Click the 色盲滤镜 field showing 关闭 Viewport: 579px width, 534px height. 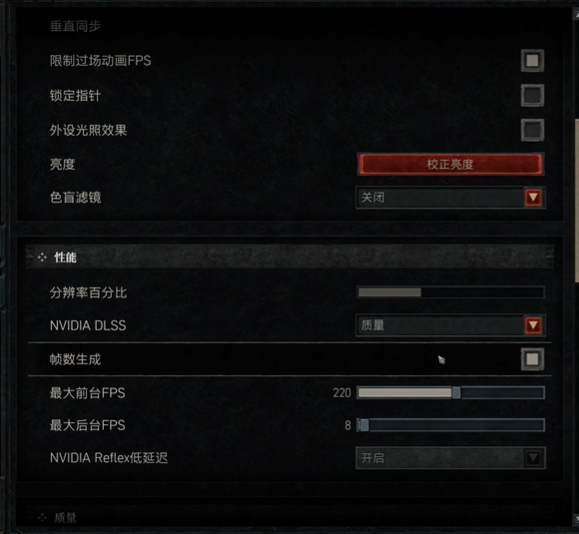coord(450,198)
